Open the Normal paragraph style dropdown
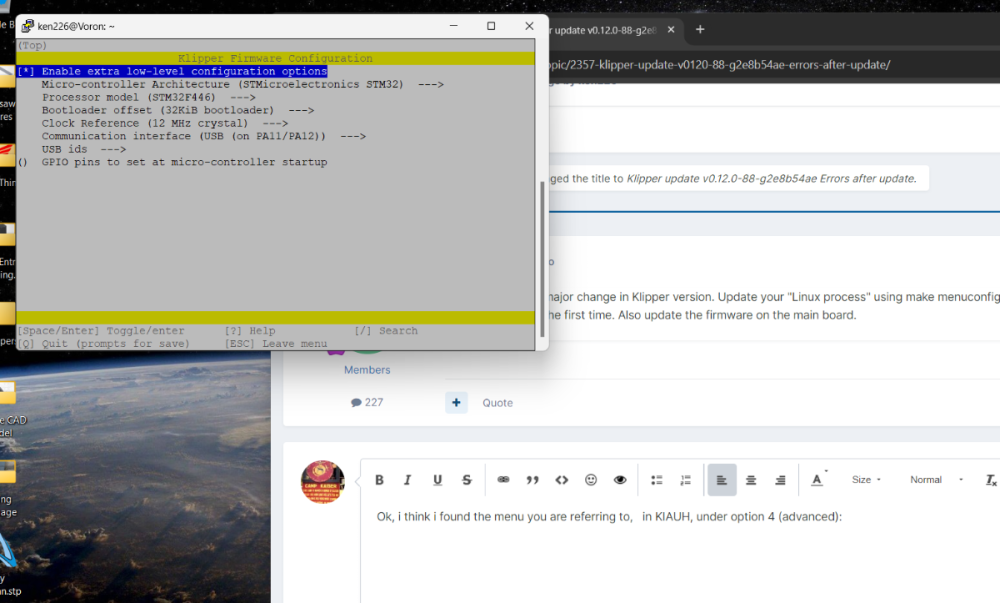The width and height of the screenshot is (1000, 603). coord(936,480)
